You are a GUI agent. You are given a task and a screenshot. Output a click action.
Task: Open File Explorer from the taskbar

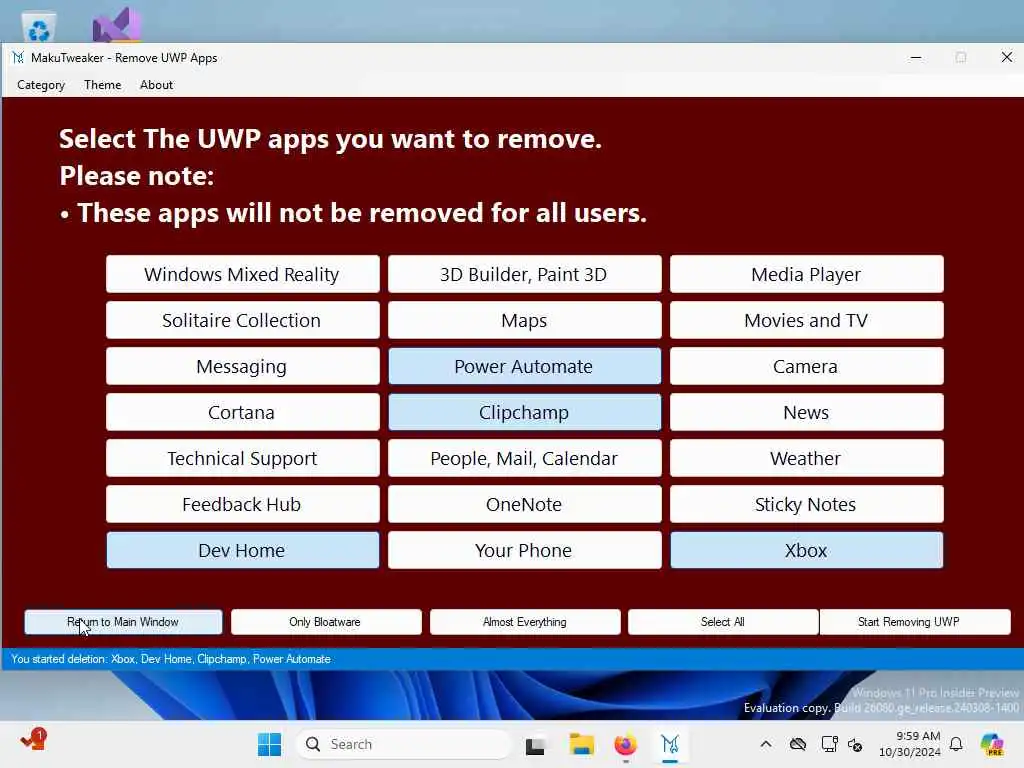click(581, 744)
